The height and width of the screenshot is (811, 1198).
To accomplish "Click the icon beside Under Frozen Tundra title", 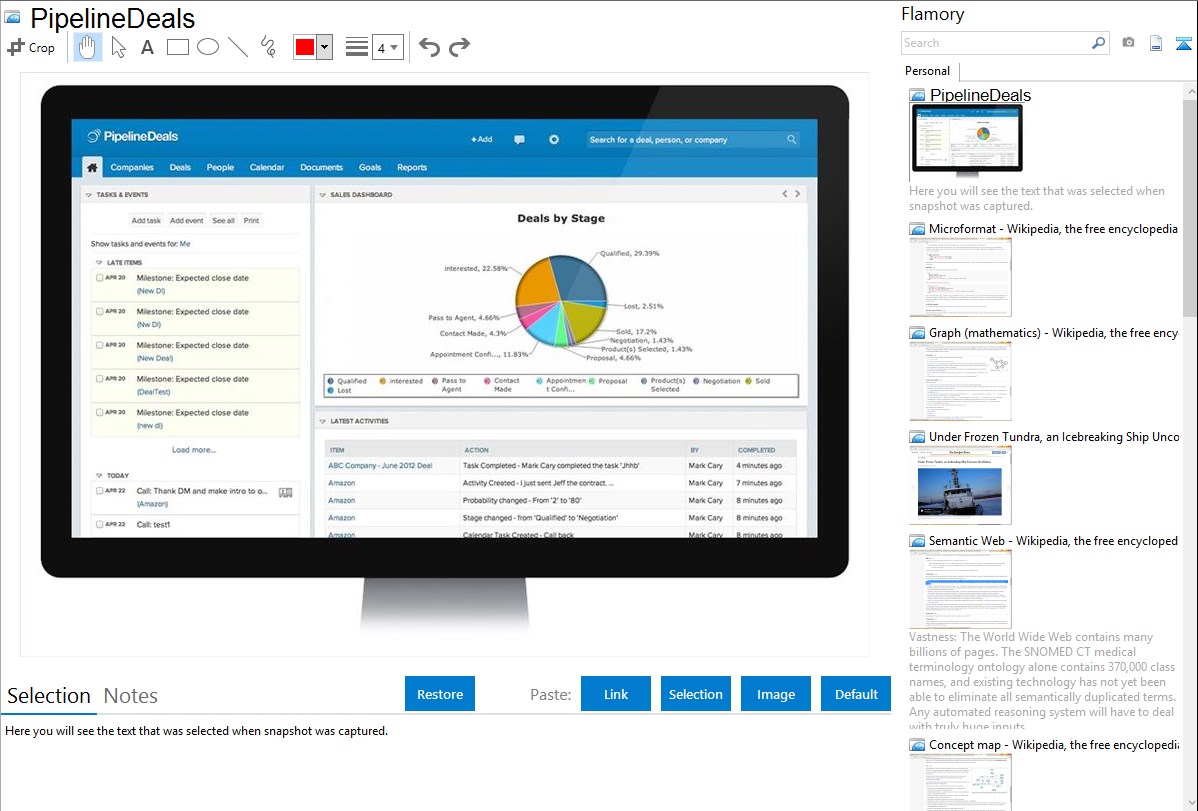I will pyautogui.click(x=917, y=437).
